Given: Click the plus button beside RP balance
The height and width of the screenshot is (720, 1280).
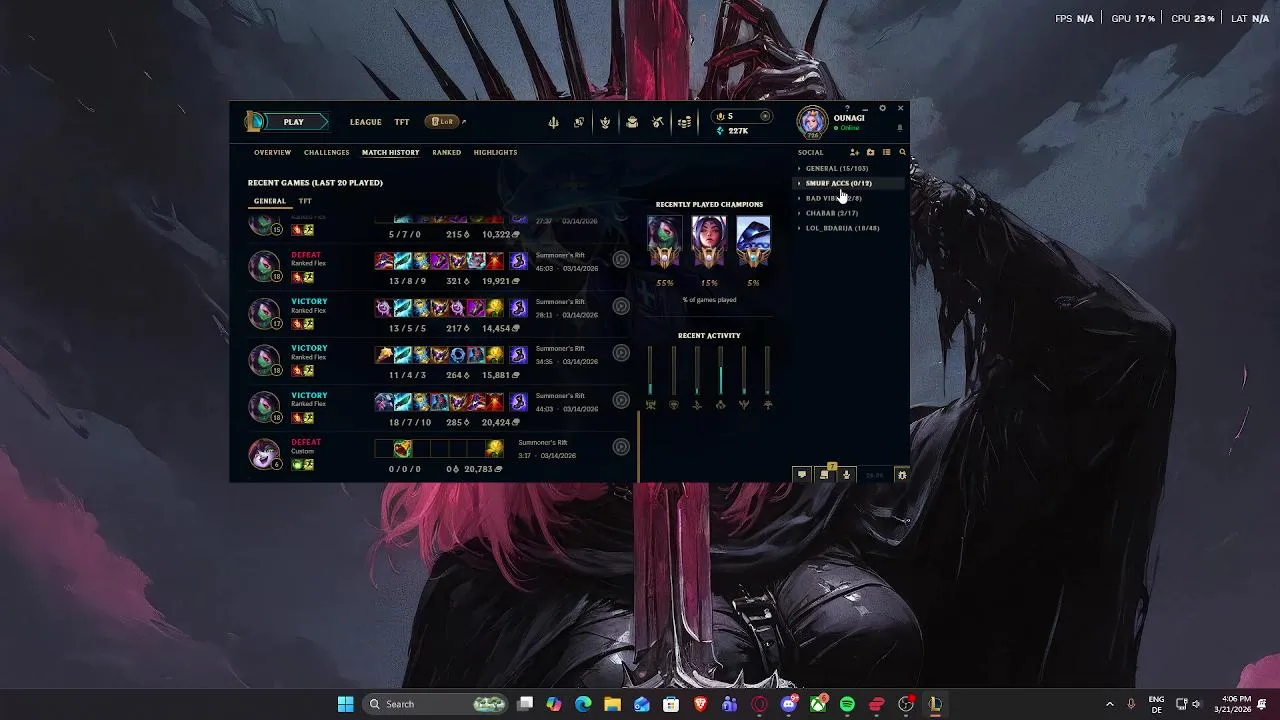Looking at the screenshot, I should click(x=765, y=116).
